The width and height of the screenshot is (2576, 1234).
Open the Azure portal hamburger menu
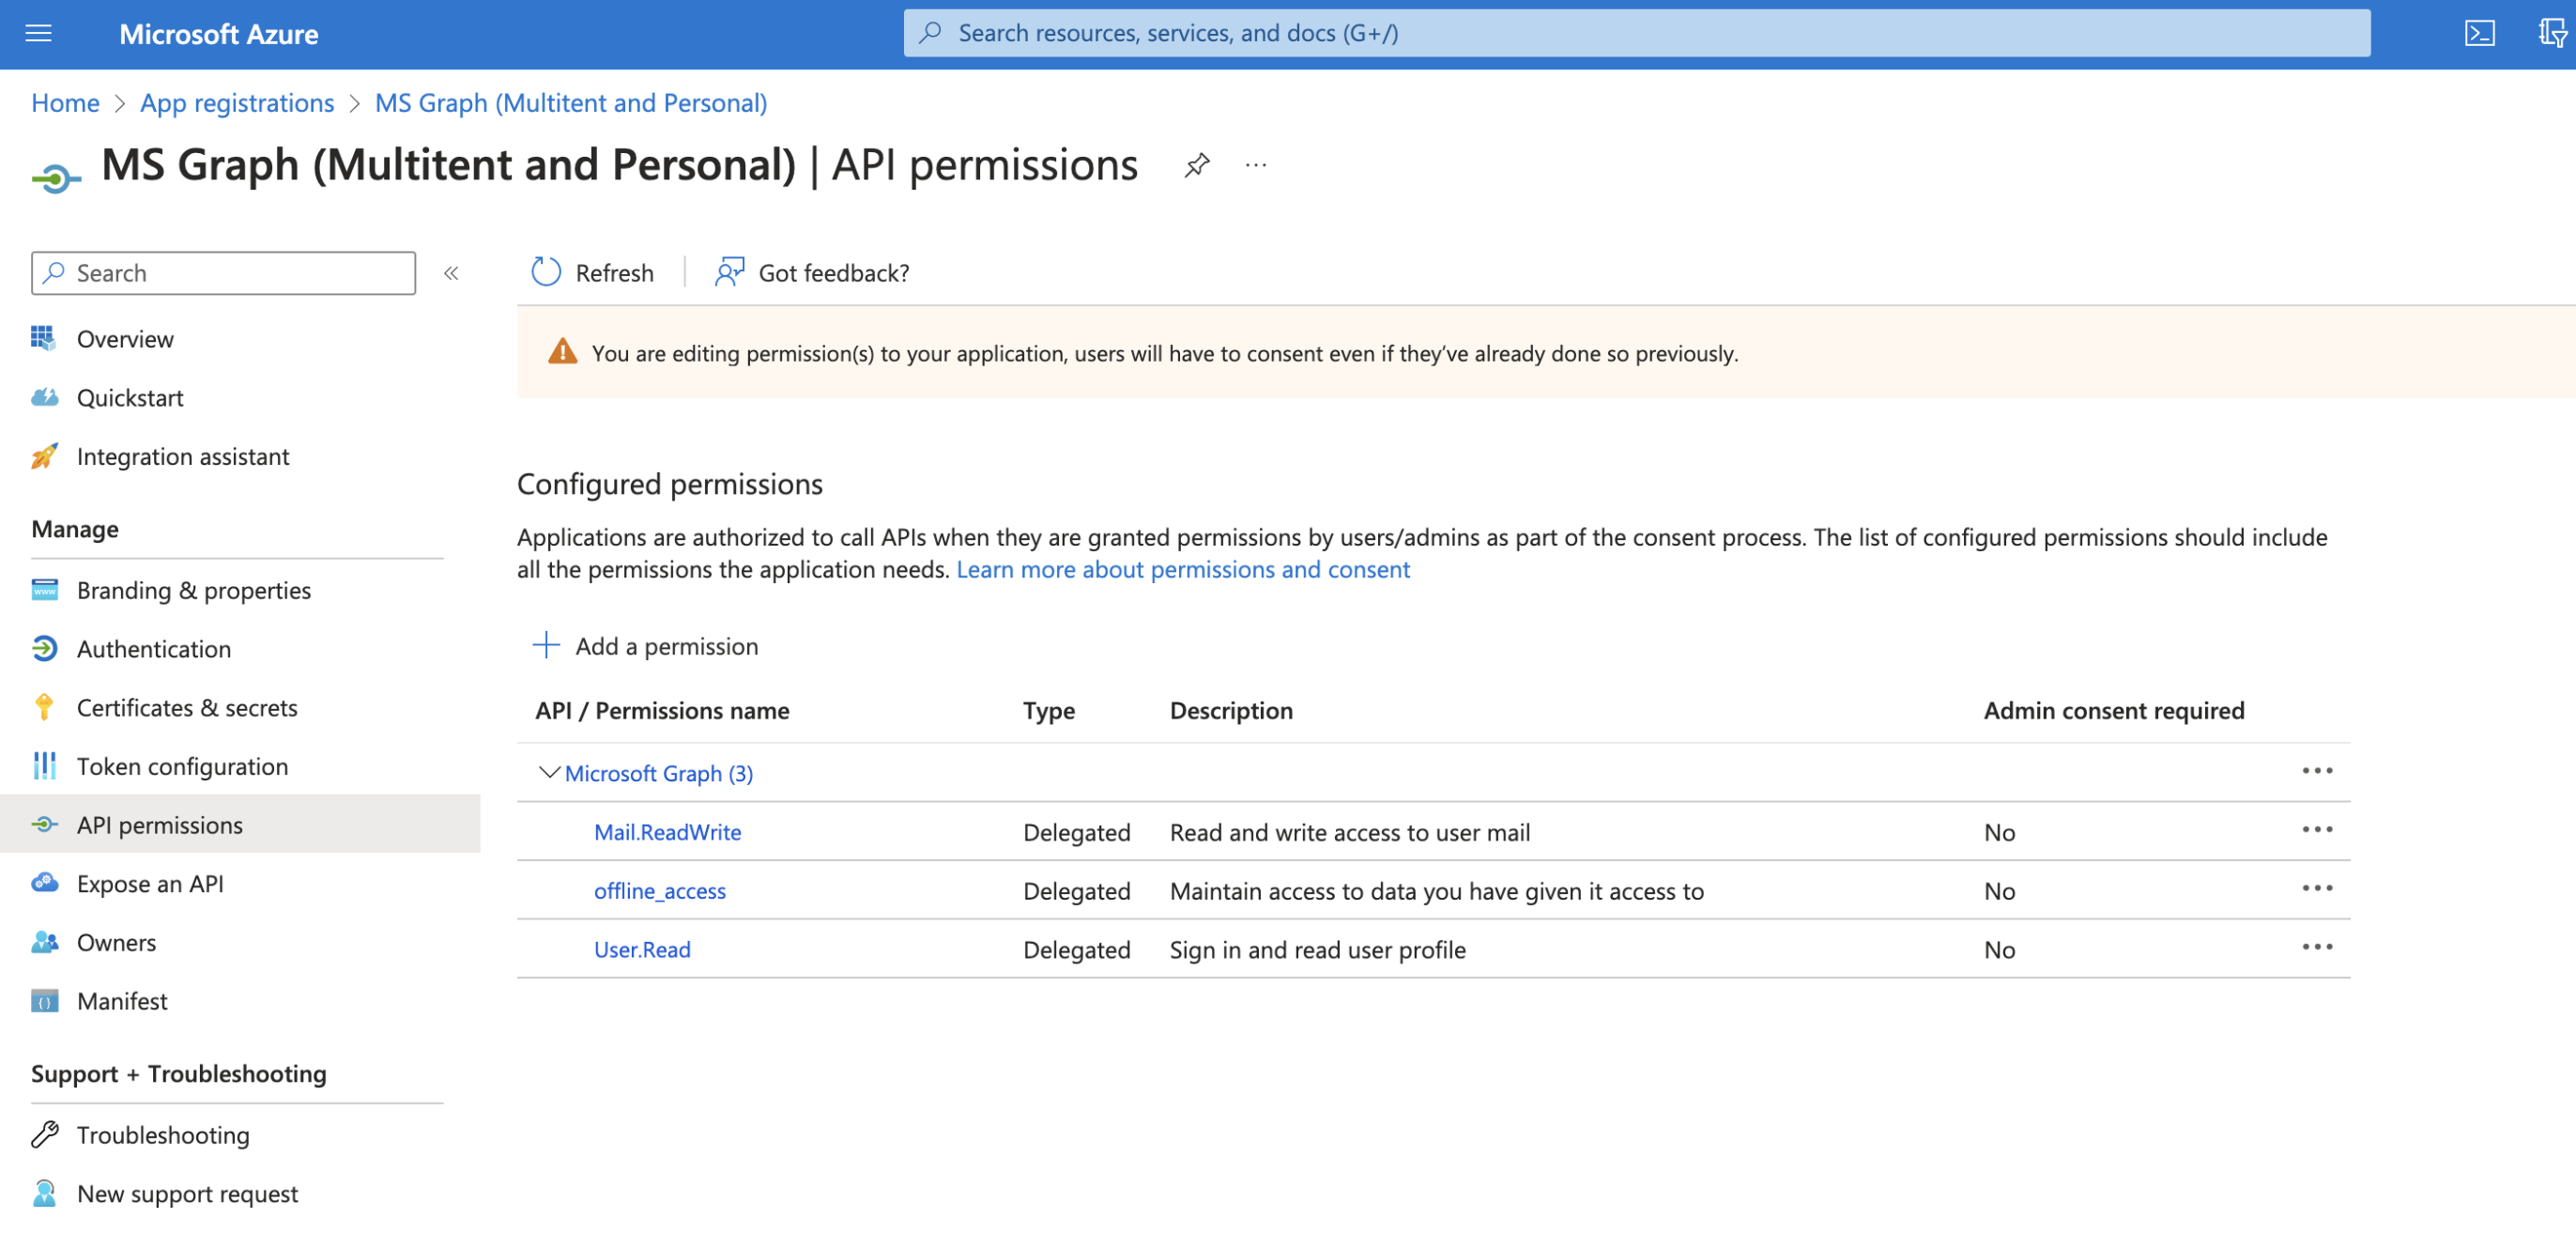[38, 33]
